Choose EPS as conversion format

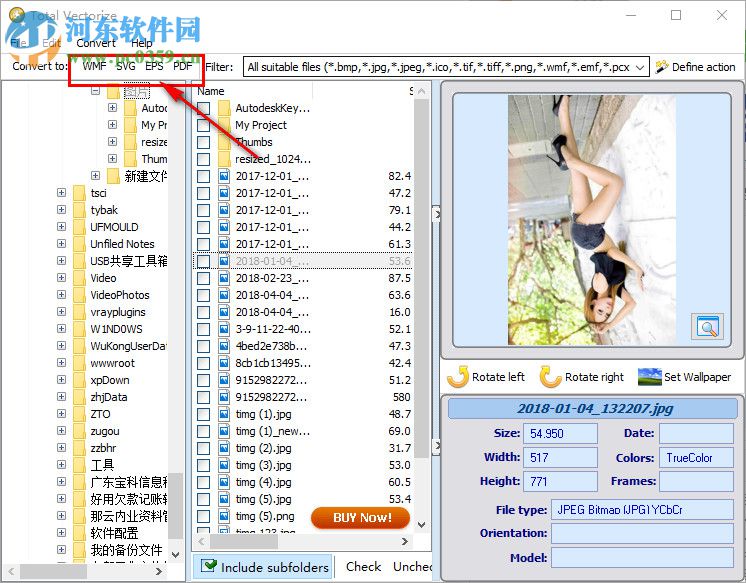pos(154,66)
